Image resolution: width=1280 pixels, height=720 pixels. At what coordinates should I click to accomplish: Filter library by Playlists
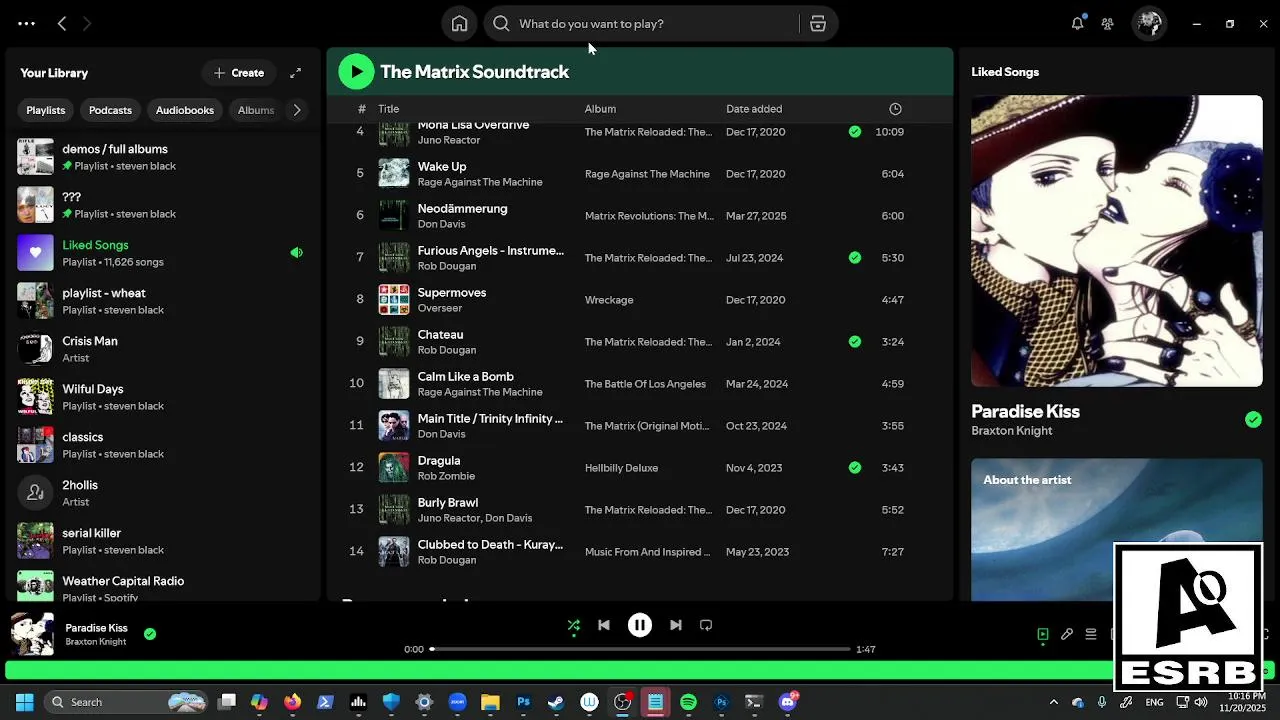(46, 110)
